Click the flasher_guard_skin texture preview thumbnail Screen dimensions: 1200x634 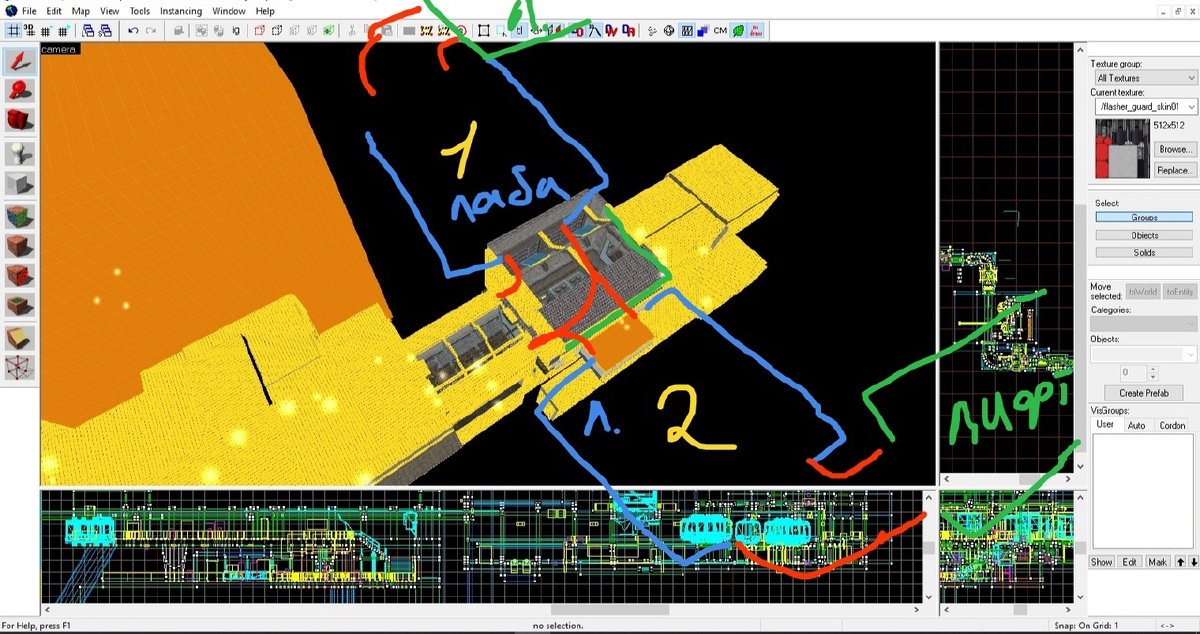[1122, 148]
